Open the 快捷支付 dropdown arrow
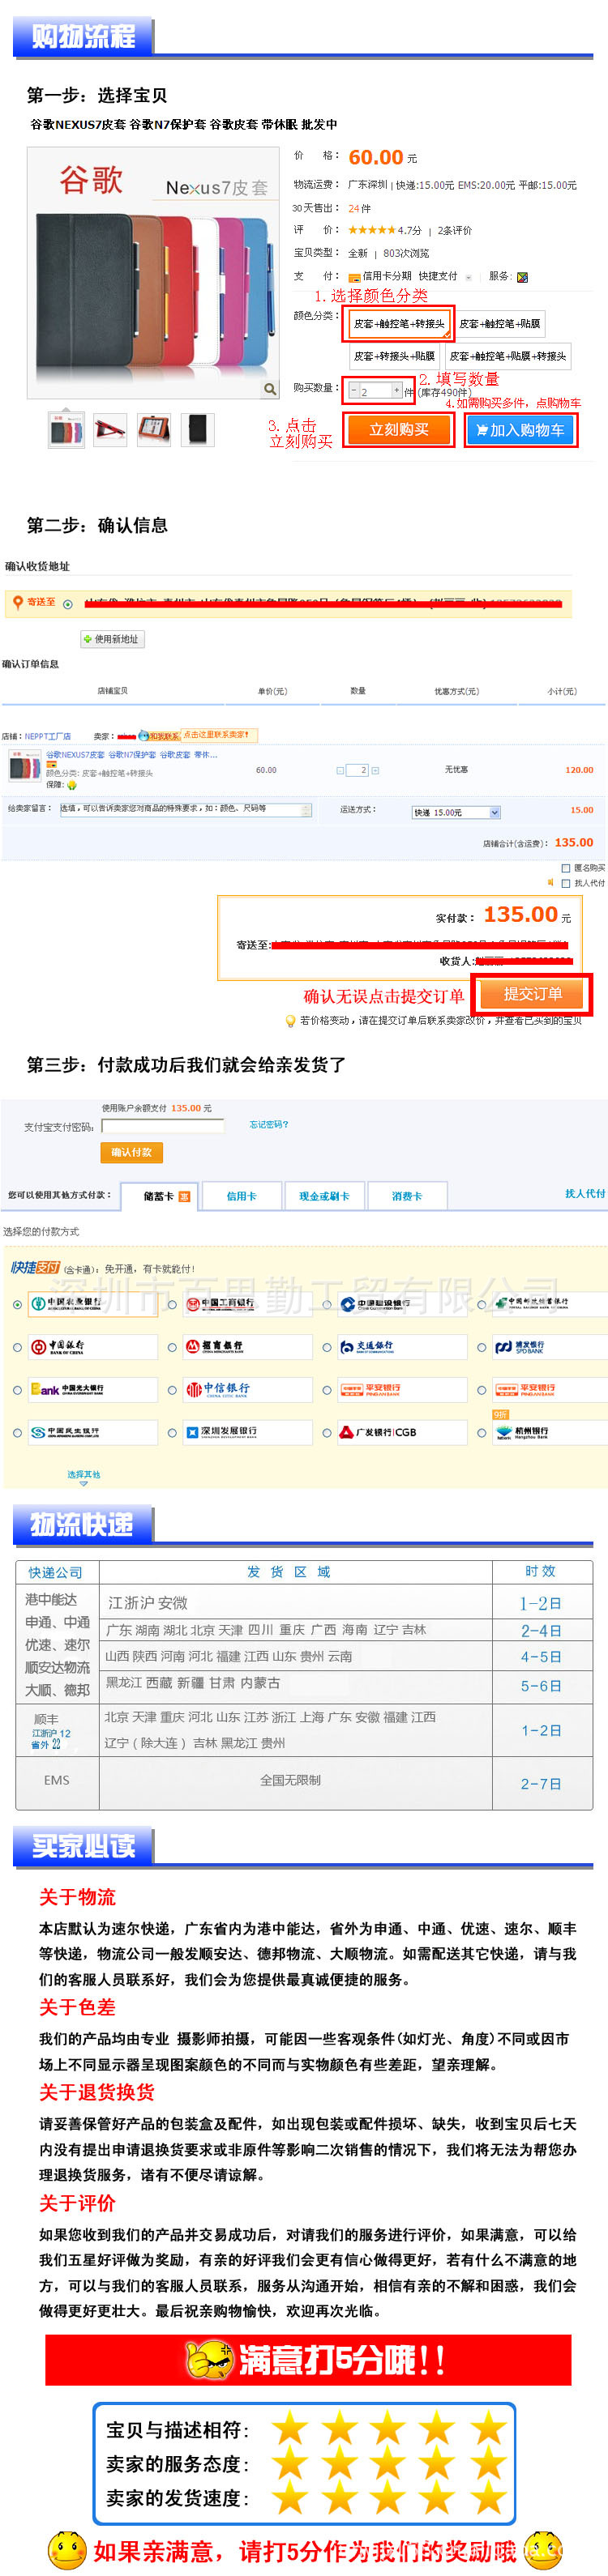 [469, 277]
